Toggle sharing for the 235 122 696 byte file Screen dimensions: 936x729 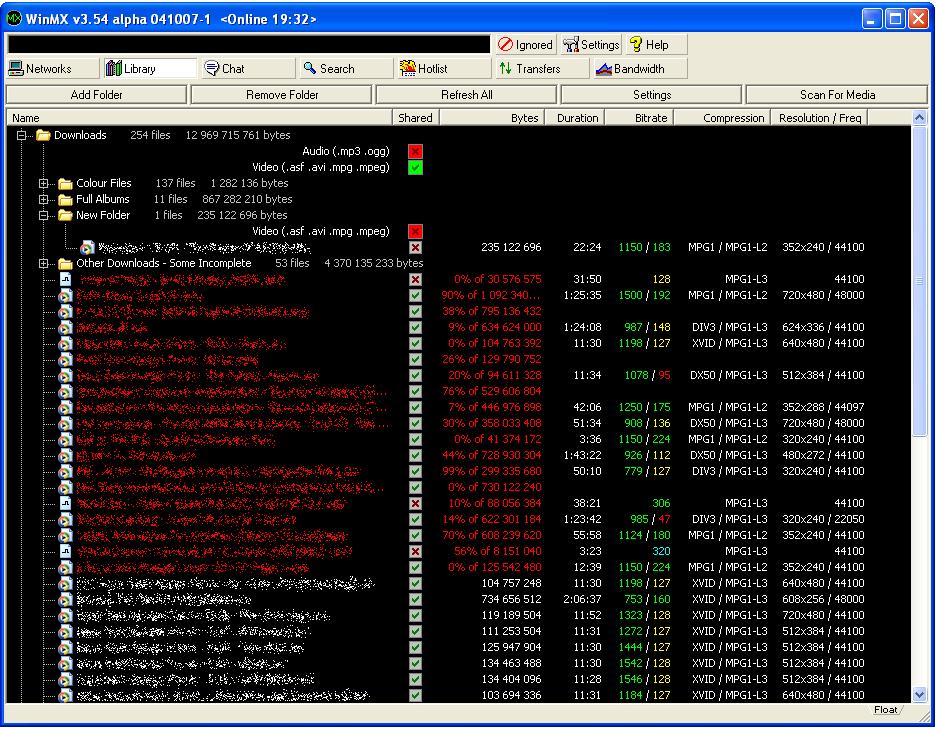415,248
